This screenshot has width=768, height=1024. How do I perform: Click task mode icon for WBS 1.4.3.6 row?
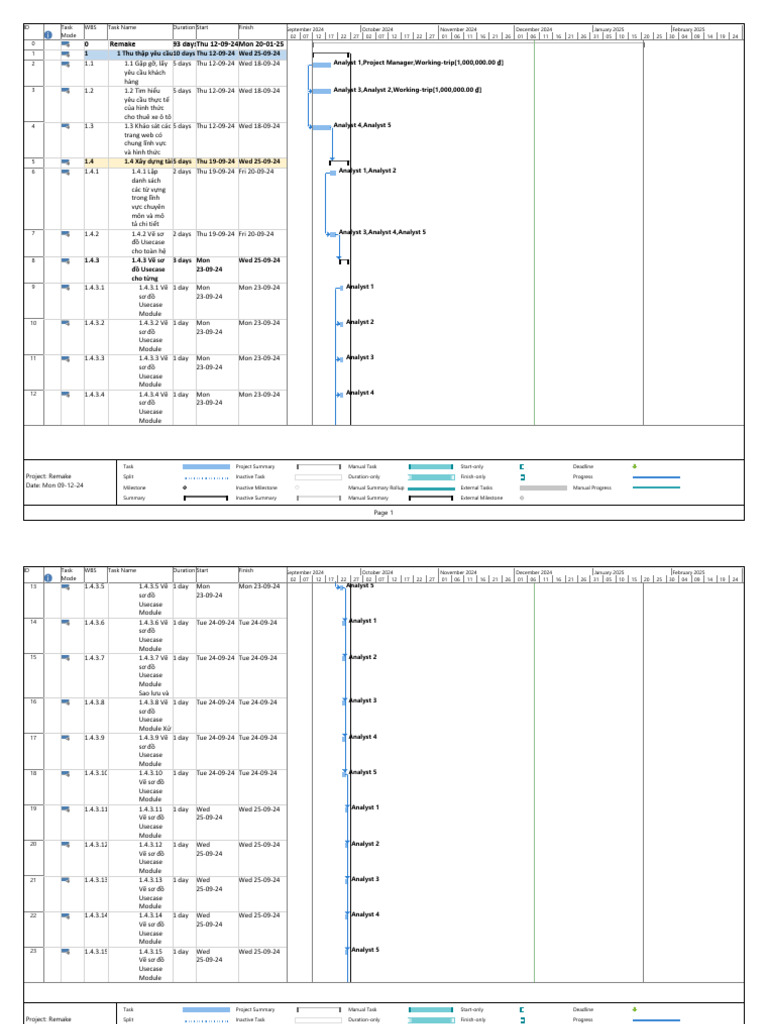[x=66, y=623]
